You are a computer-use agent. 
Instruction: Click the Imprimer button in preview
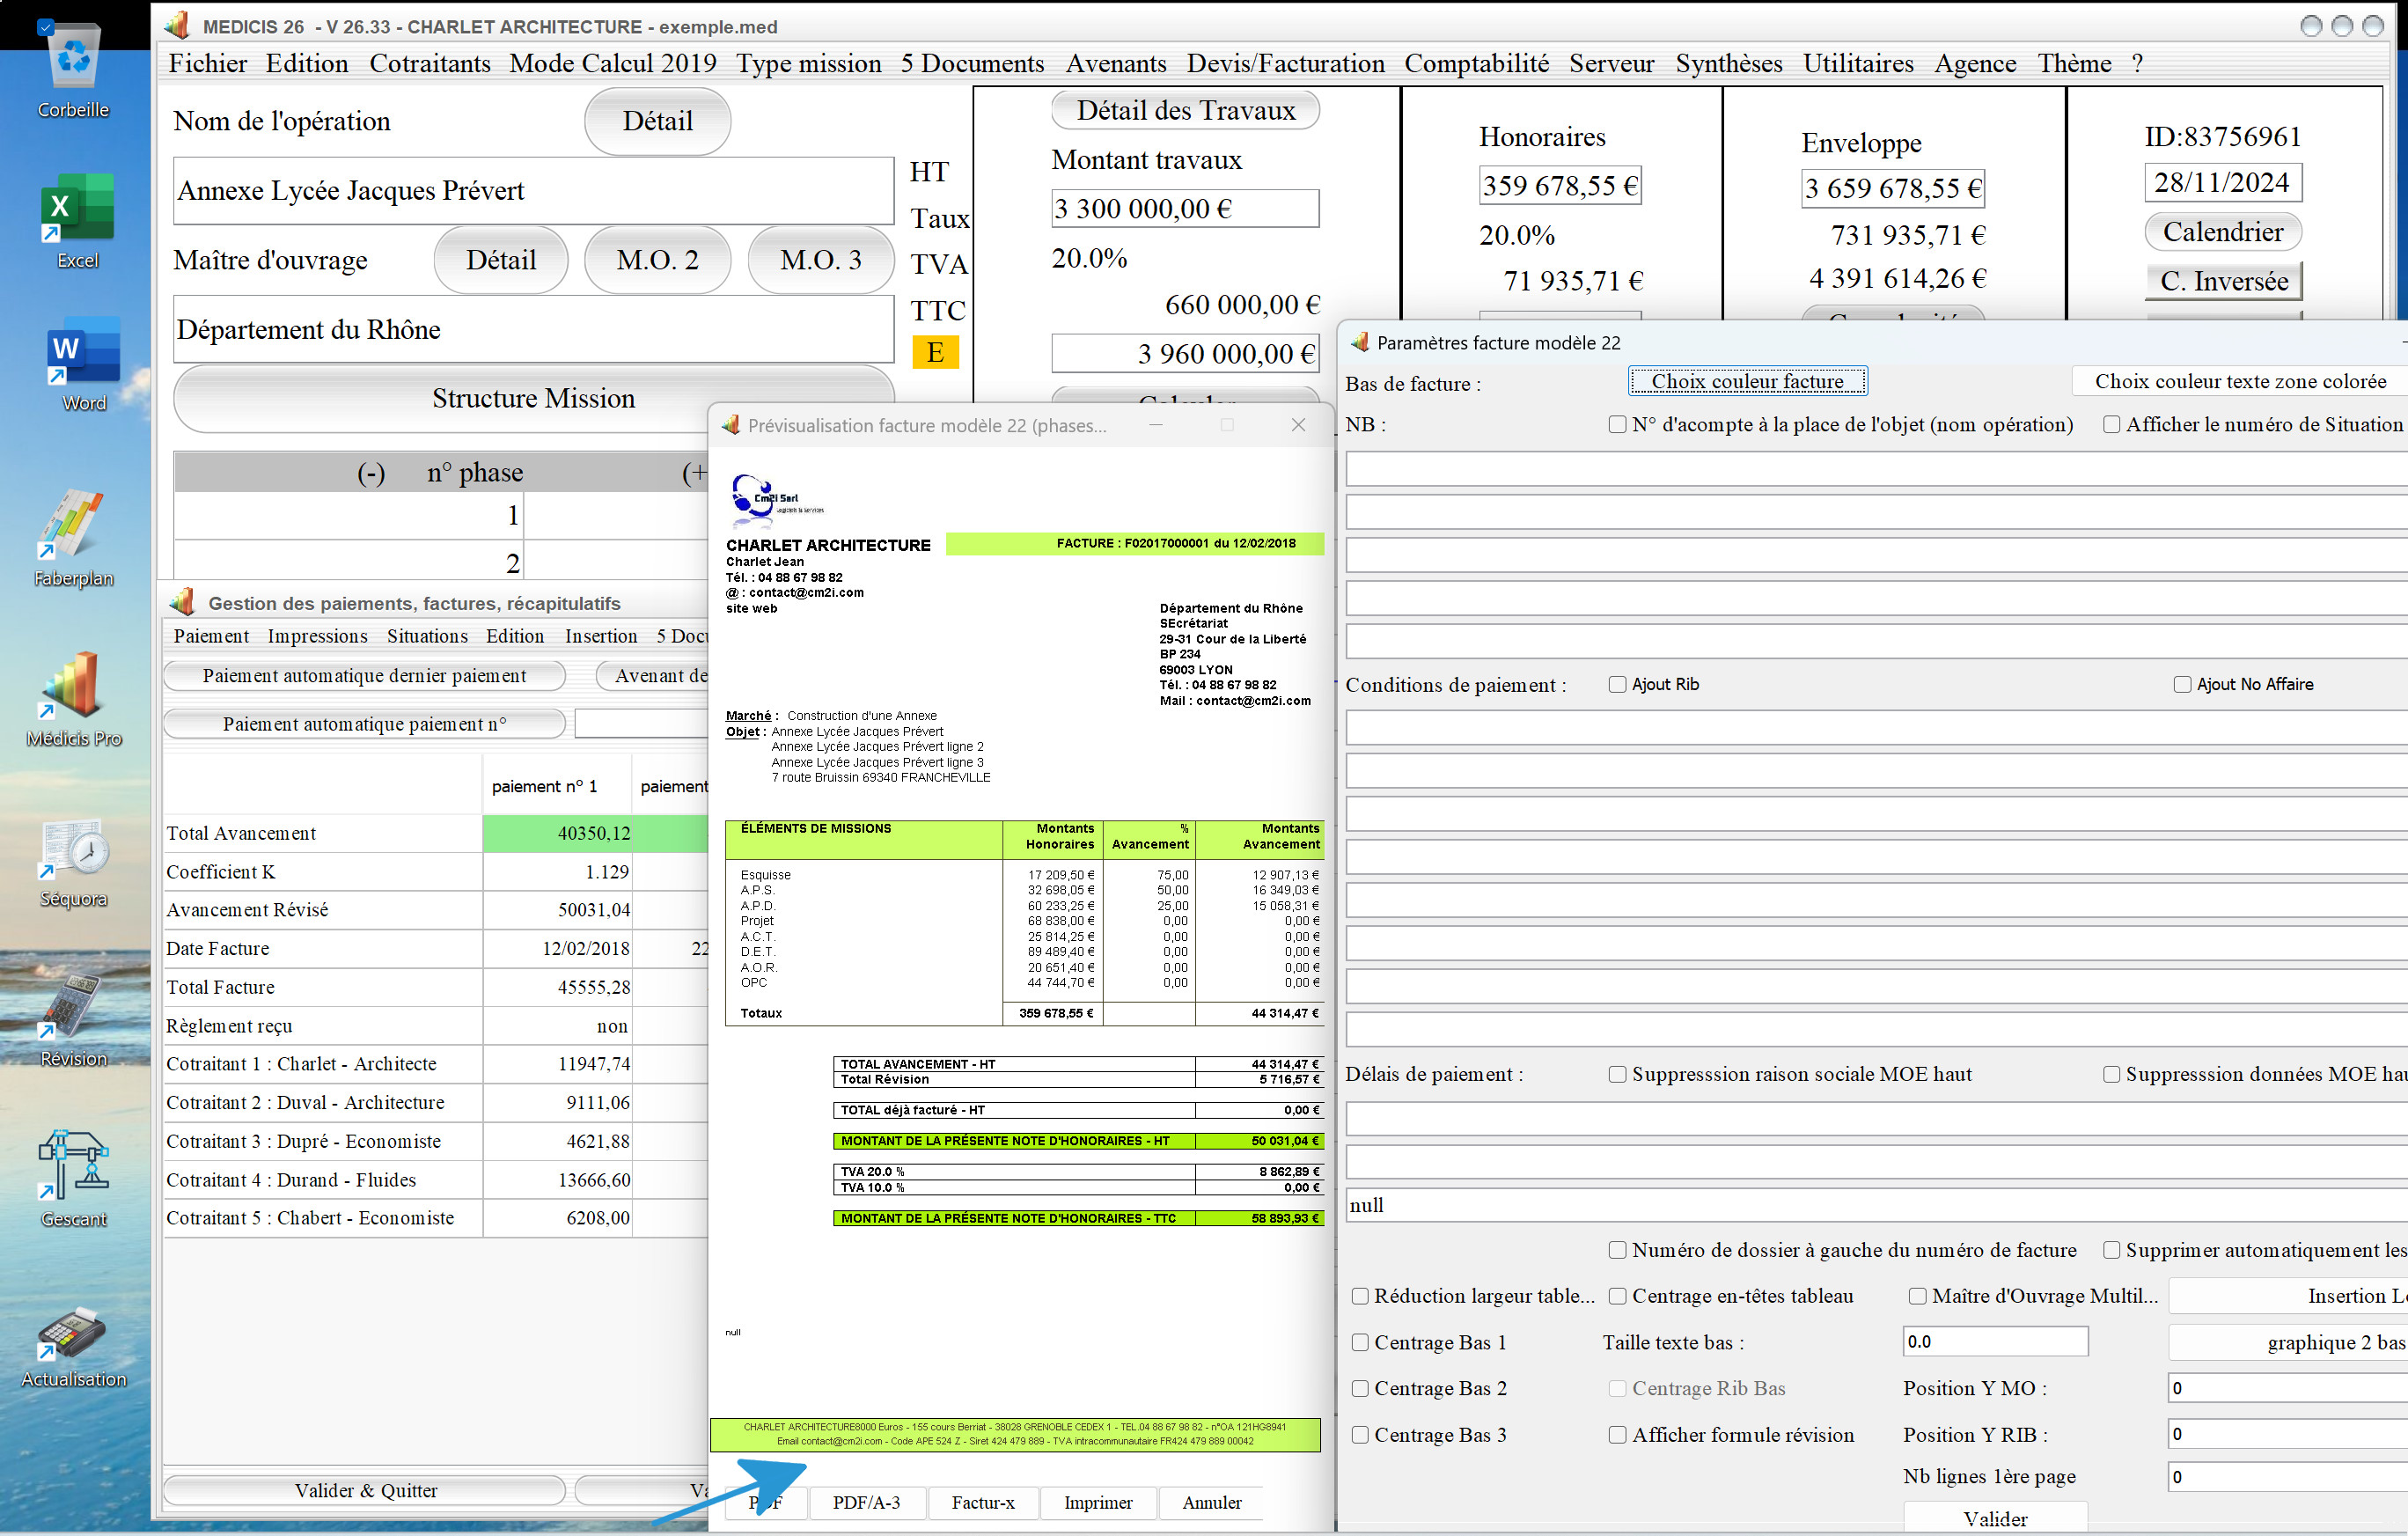pos(1098,1502)
